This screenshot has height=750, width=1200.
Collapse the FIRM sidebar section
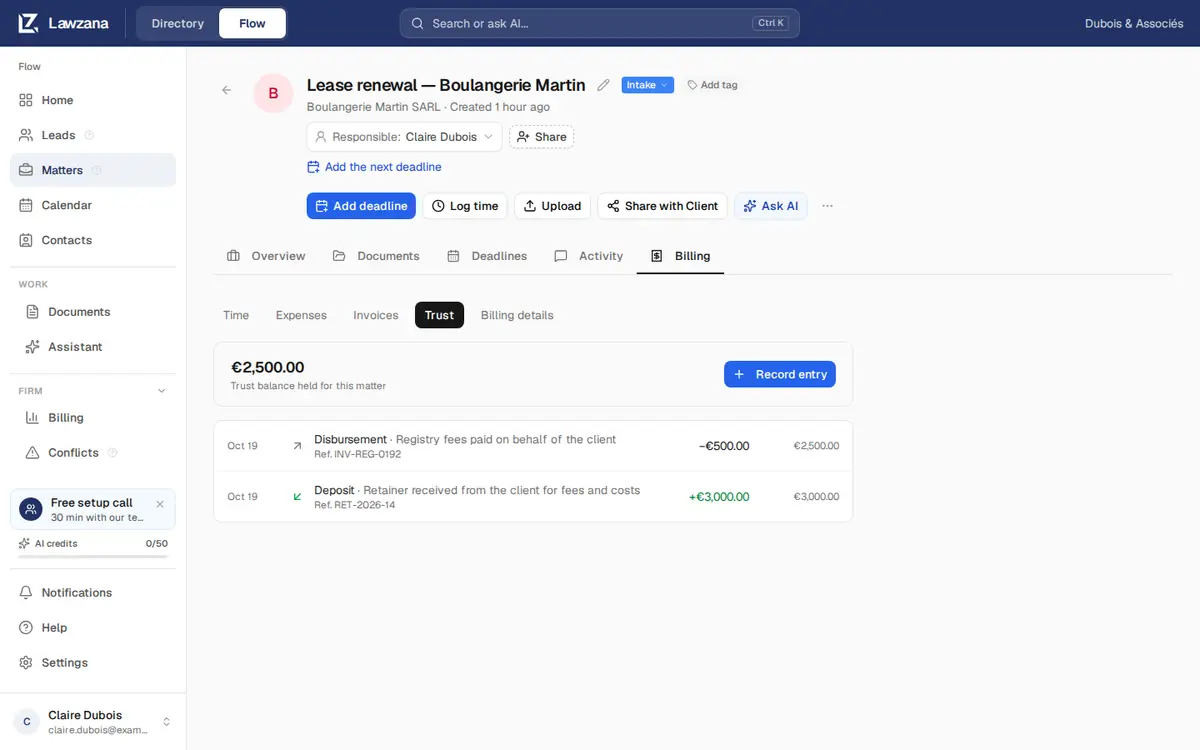162,391
